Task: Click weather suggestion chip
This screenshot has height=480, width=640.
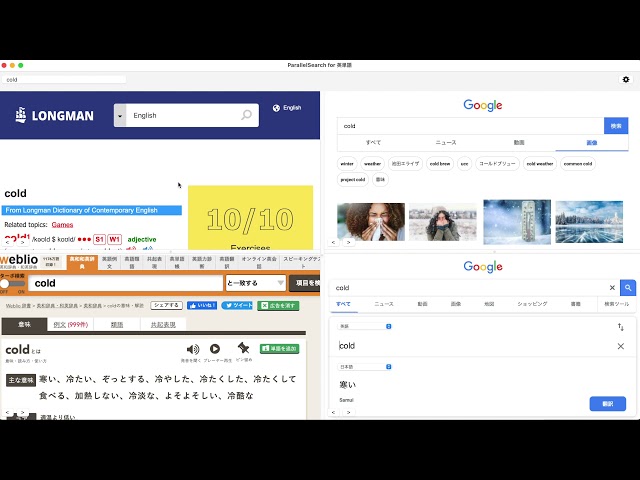Action: tap(372, 164)
